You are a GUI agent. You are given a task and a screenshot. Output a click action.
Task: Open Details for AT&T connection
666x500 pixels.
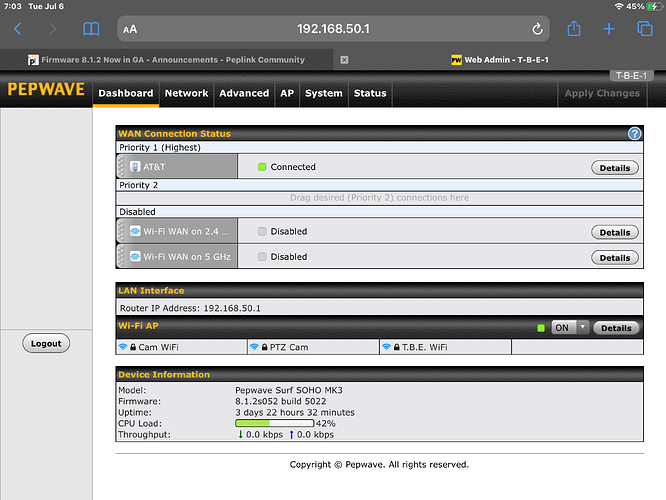(614, 168)
